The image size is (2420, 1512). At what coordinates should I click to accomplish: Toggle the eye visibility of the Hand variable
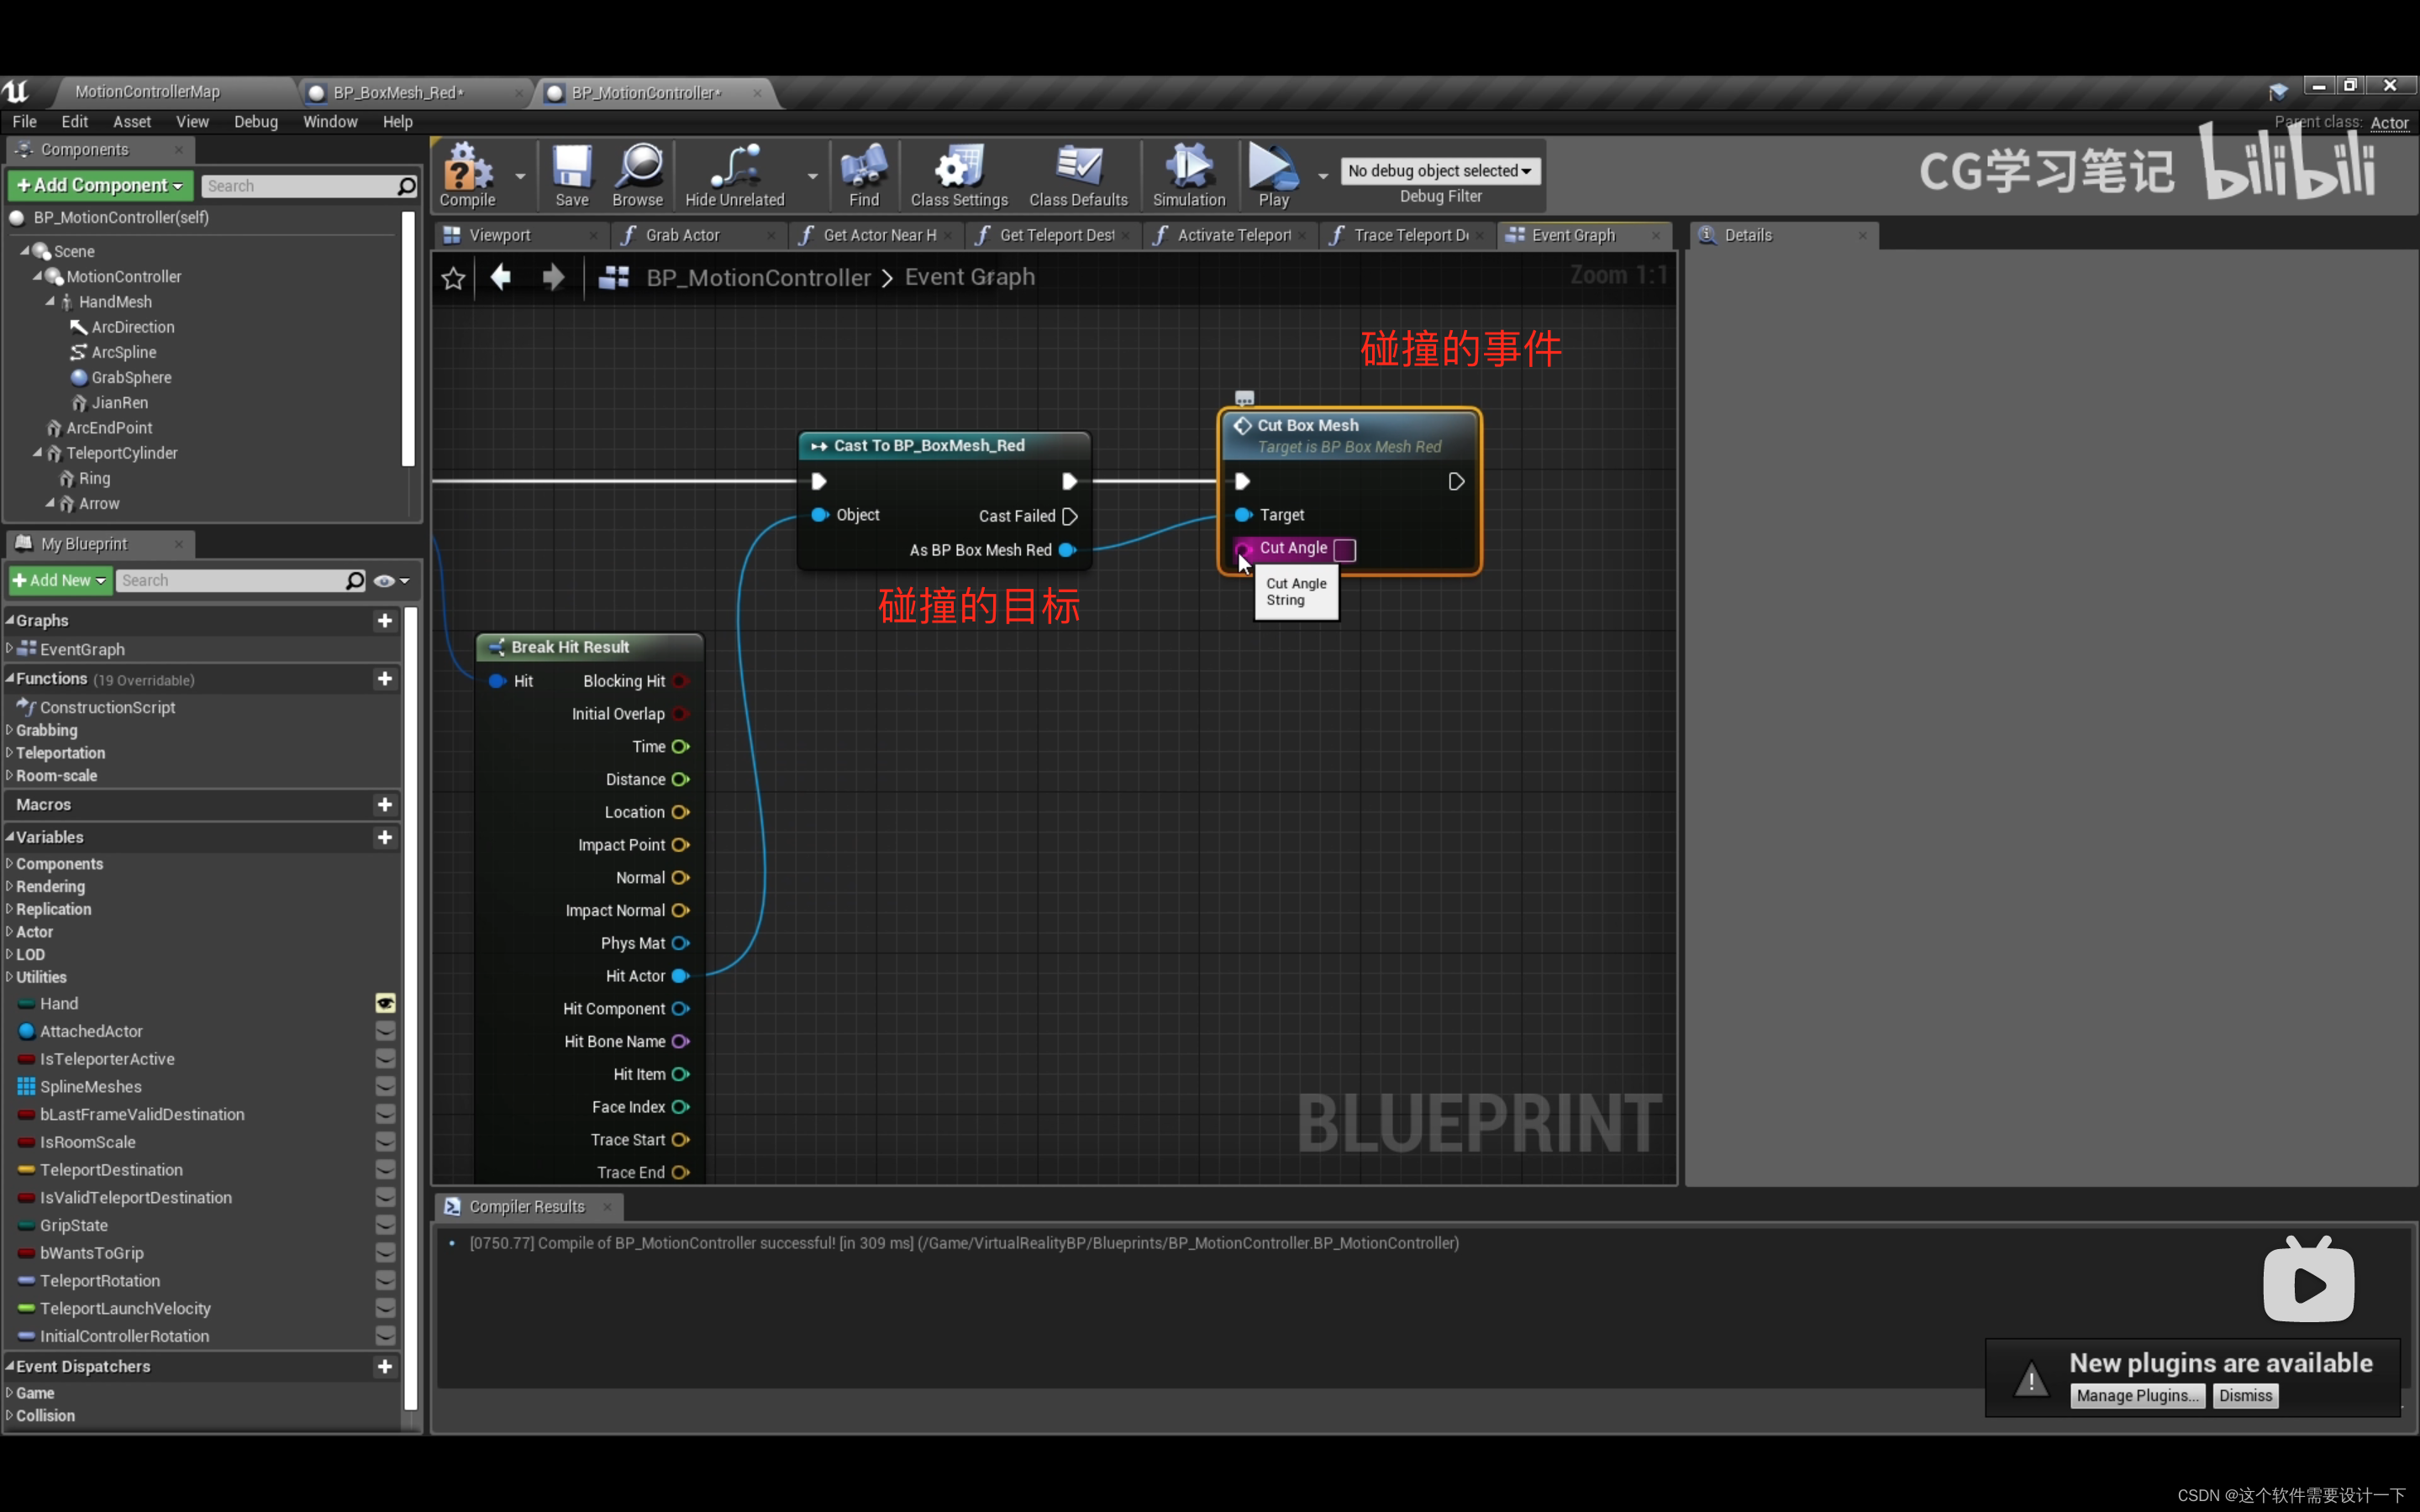[385, 1003]
